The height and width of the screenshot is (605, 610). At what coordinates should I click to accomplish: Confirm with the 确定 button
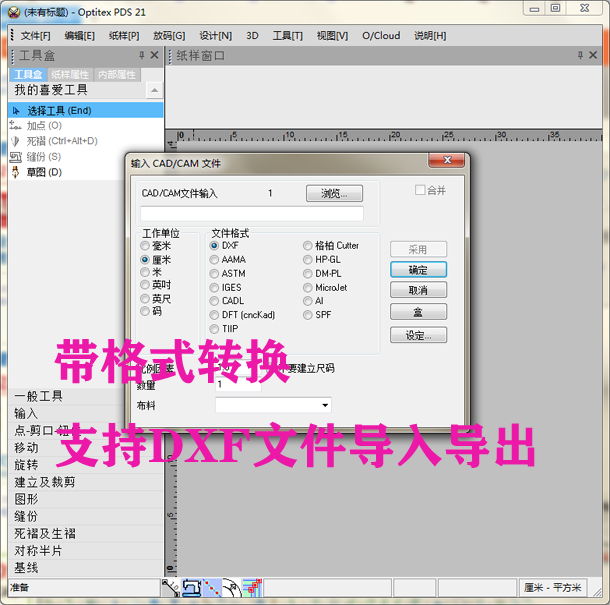tap(418, 270)
